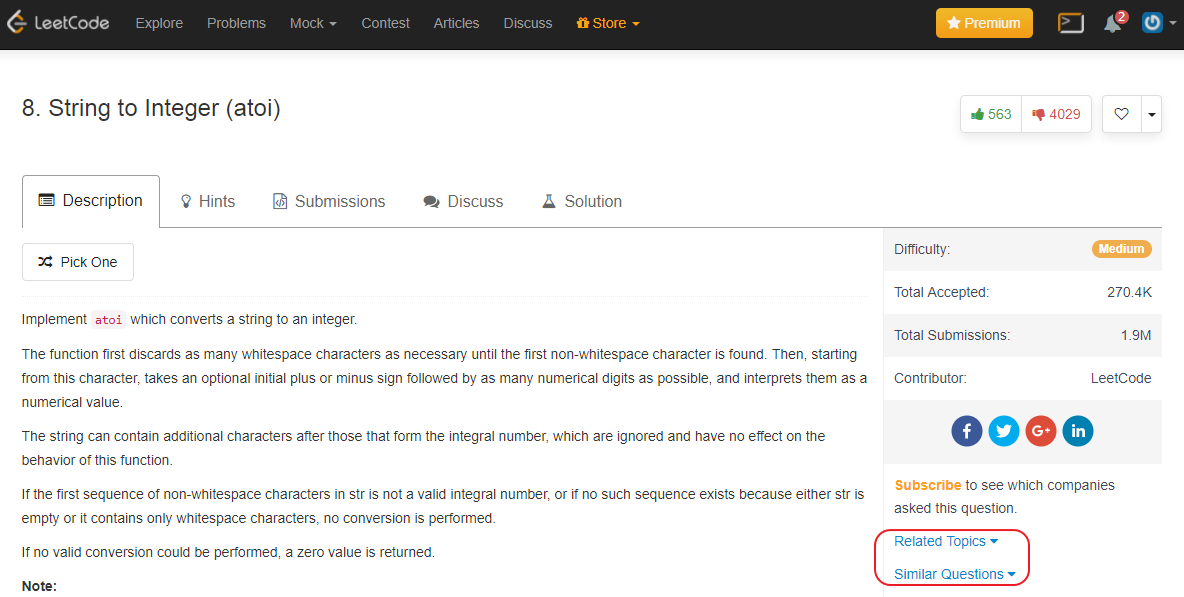The height and width of the screenshot is (597, 1184).
Task: Share the problem on LinkedIn
Action: pos(1078,431)
